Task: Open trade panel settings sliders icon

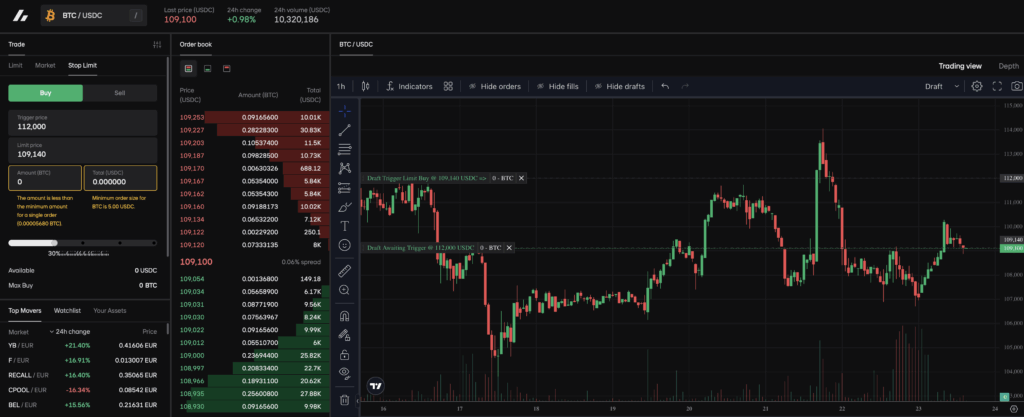Action: click(x=156, y=44)
